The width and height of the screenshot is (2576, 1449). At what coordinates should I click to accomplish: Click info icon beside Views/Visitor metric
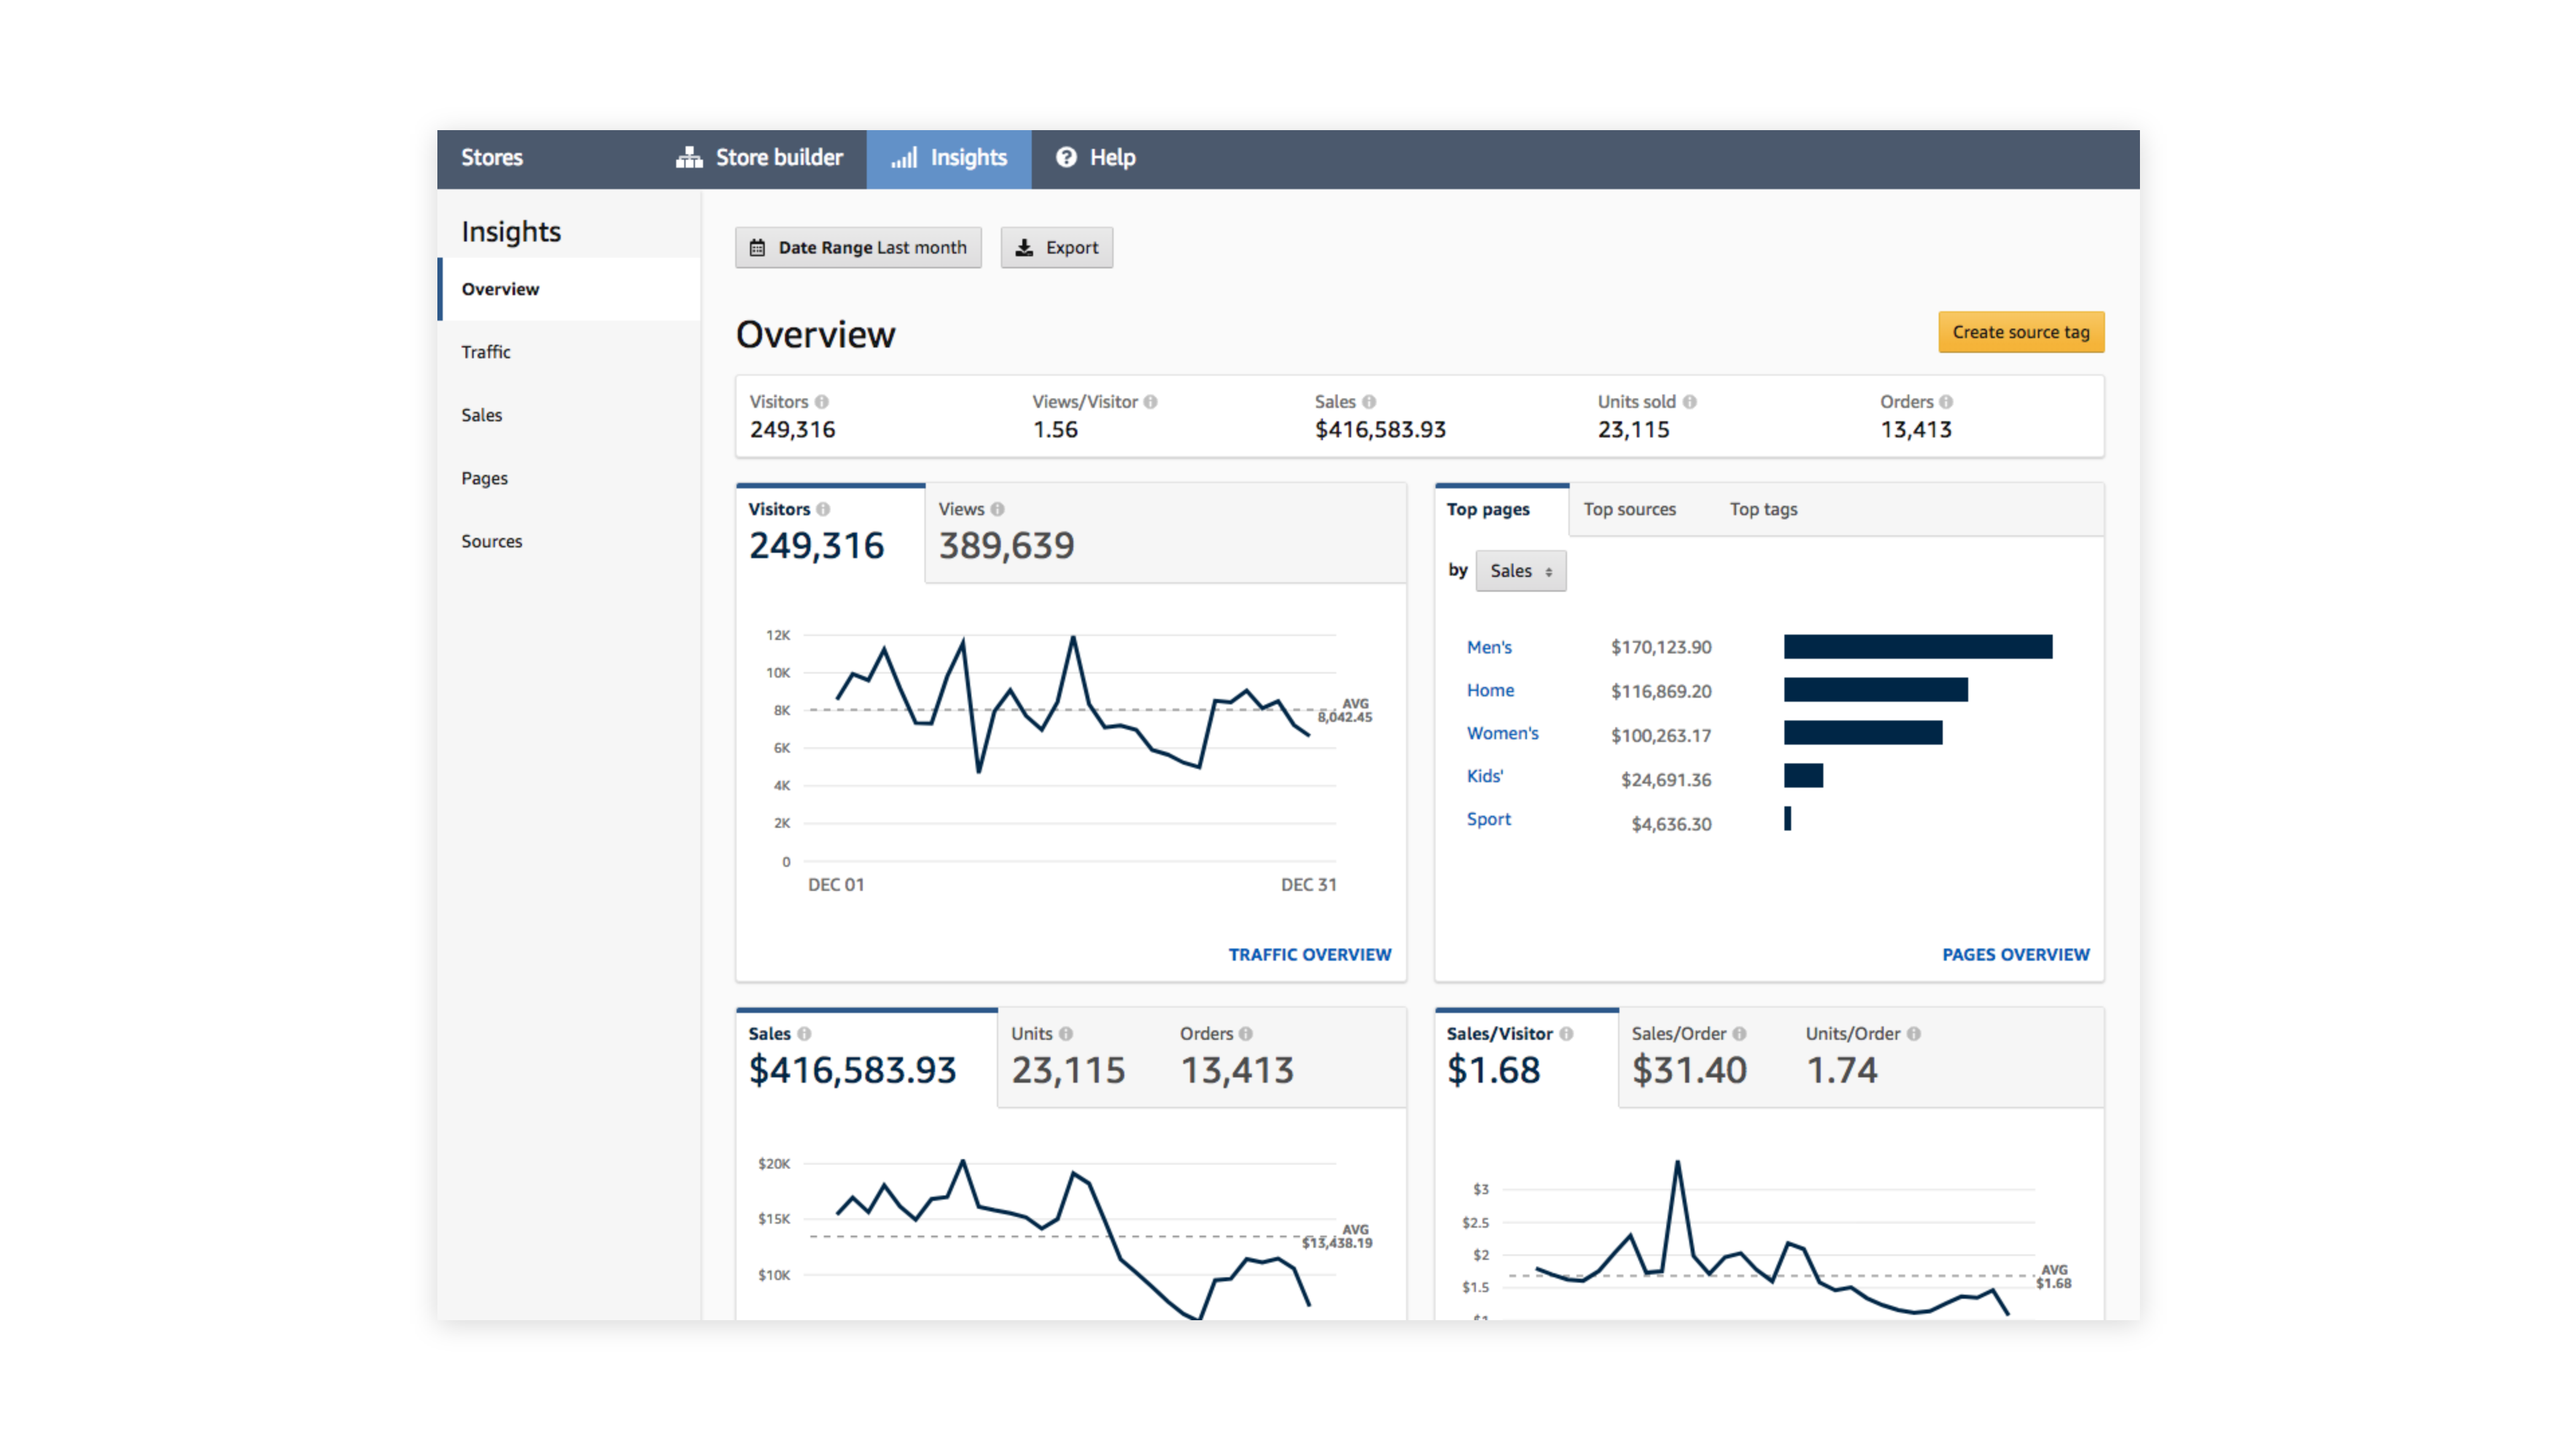coord(1150,401)
